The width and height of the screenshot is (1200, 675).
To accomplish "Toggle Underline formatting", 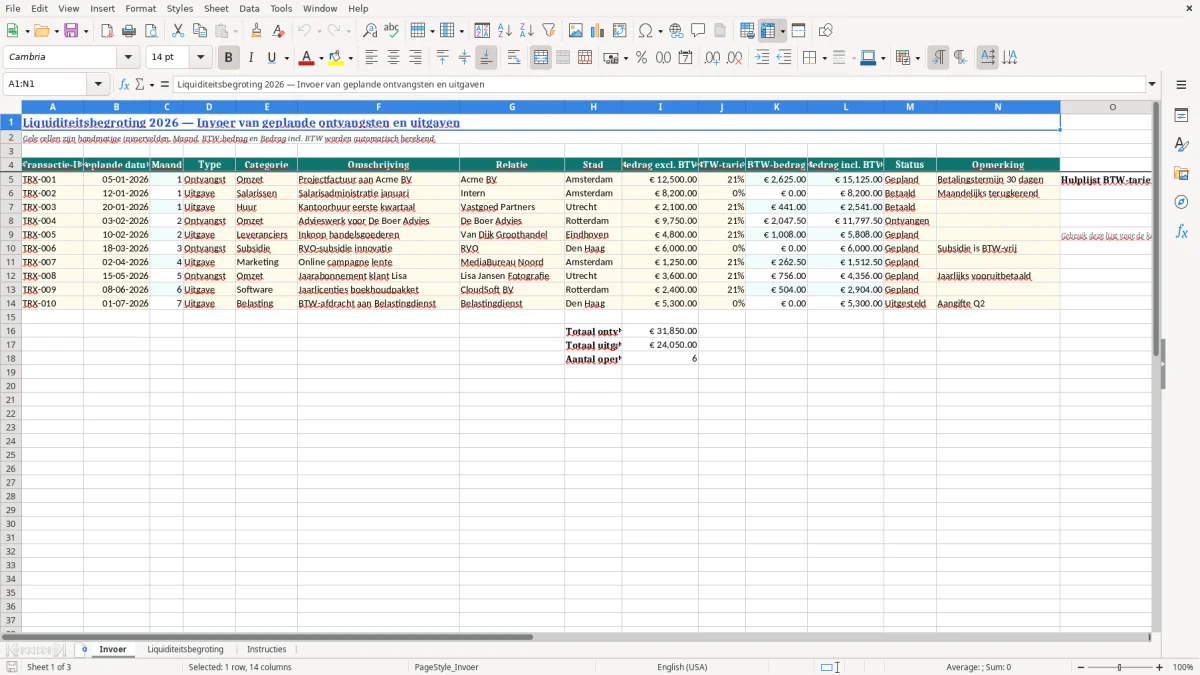I will (271, 58).
